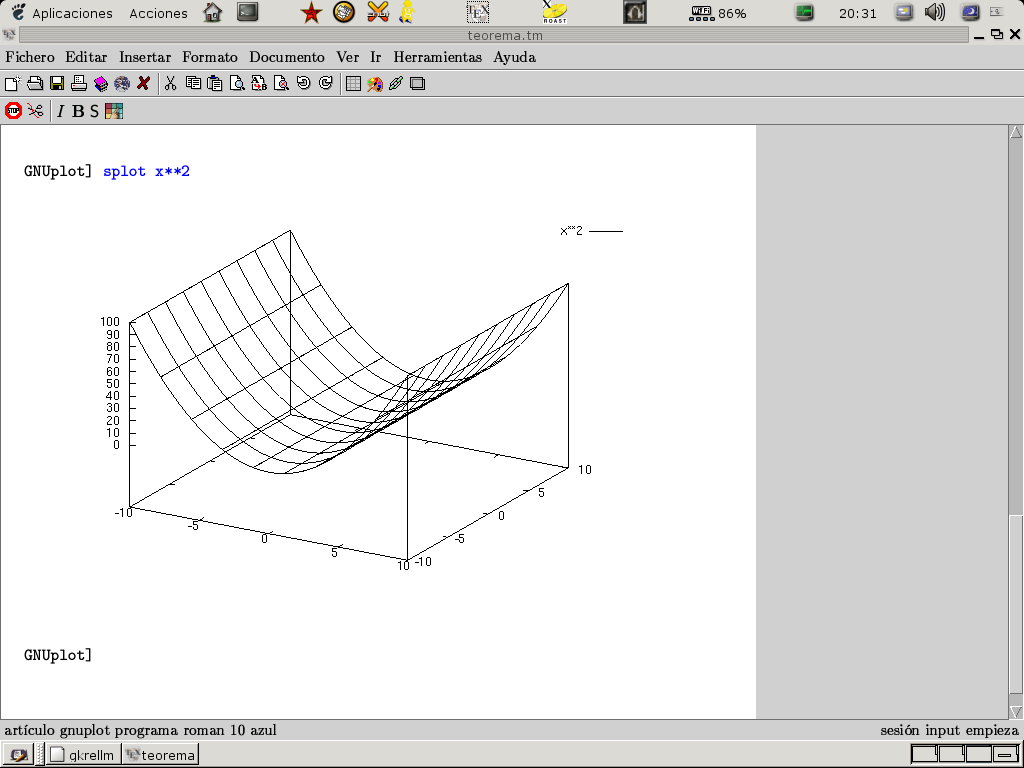Open the Aplicaciones panel menu
This screenshot has height=768, width=1024.
pos(72,13)
